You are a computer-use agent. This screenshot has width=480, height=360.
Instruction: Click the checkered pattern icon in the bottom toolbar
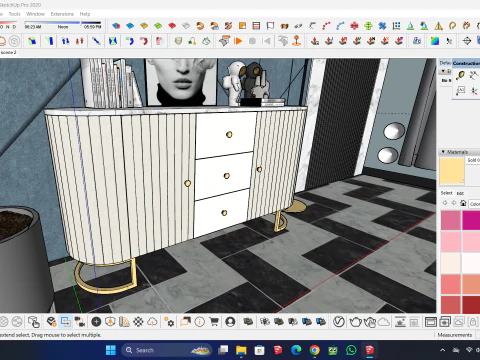tap(138, 322)
